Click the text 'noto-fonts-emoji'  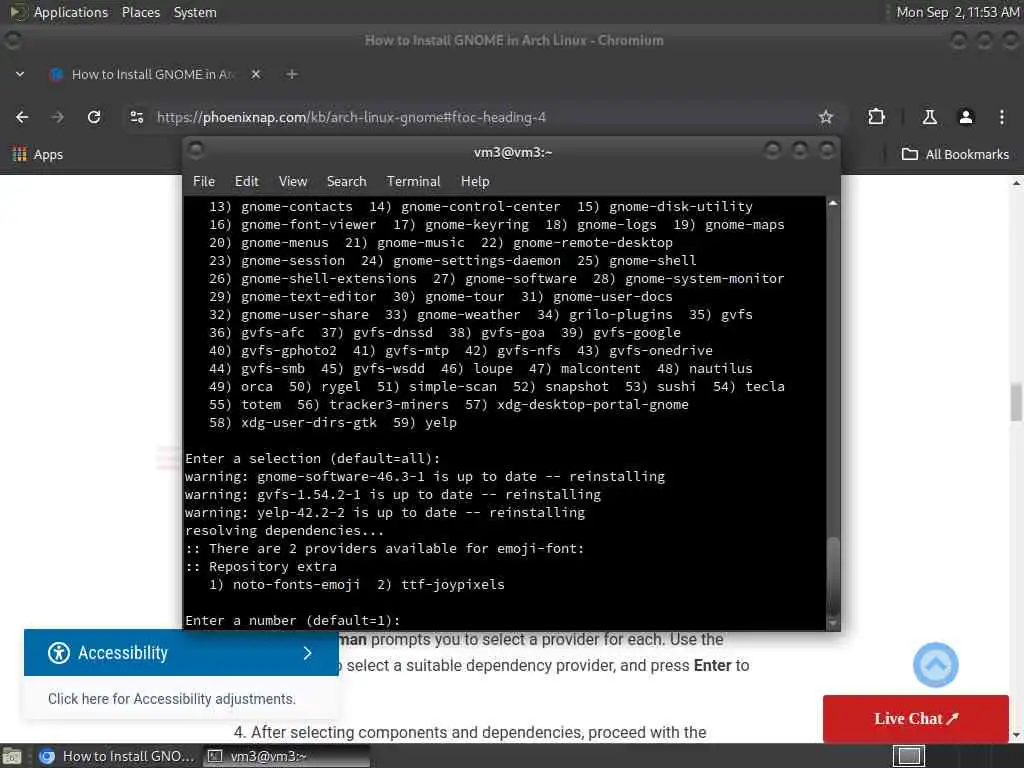click(296, 584)
